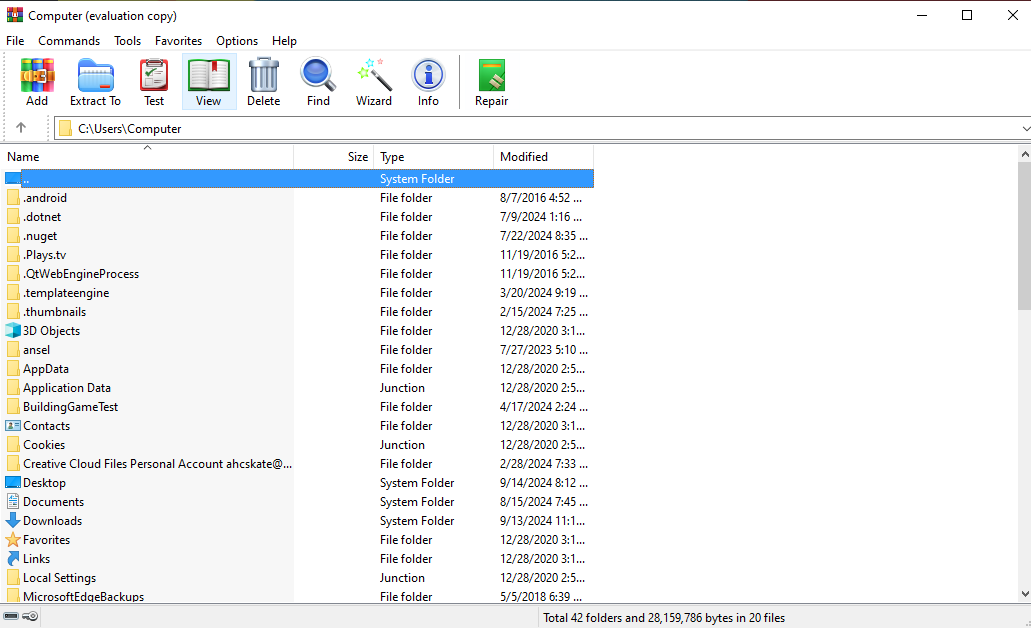Open the File menu
Viewport: 1031px width, 628px height.
point(15,41)
